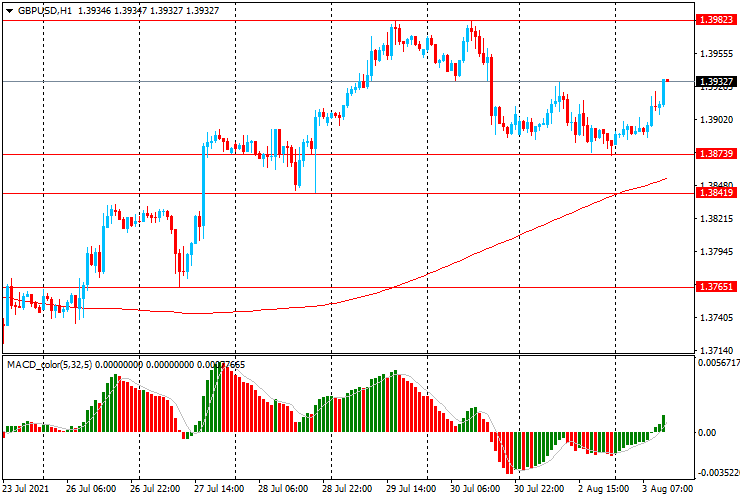Click the 2 Aug 15:00 time label
Viewport: 740px width, 500px height.
[603, 488]
